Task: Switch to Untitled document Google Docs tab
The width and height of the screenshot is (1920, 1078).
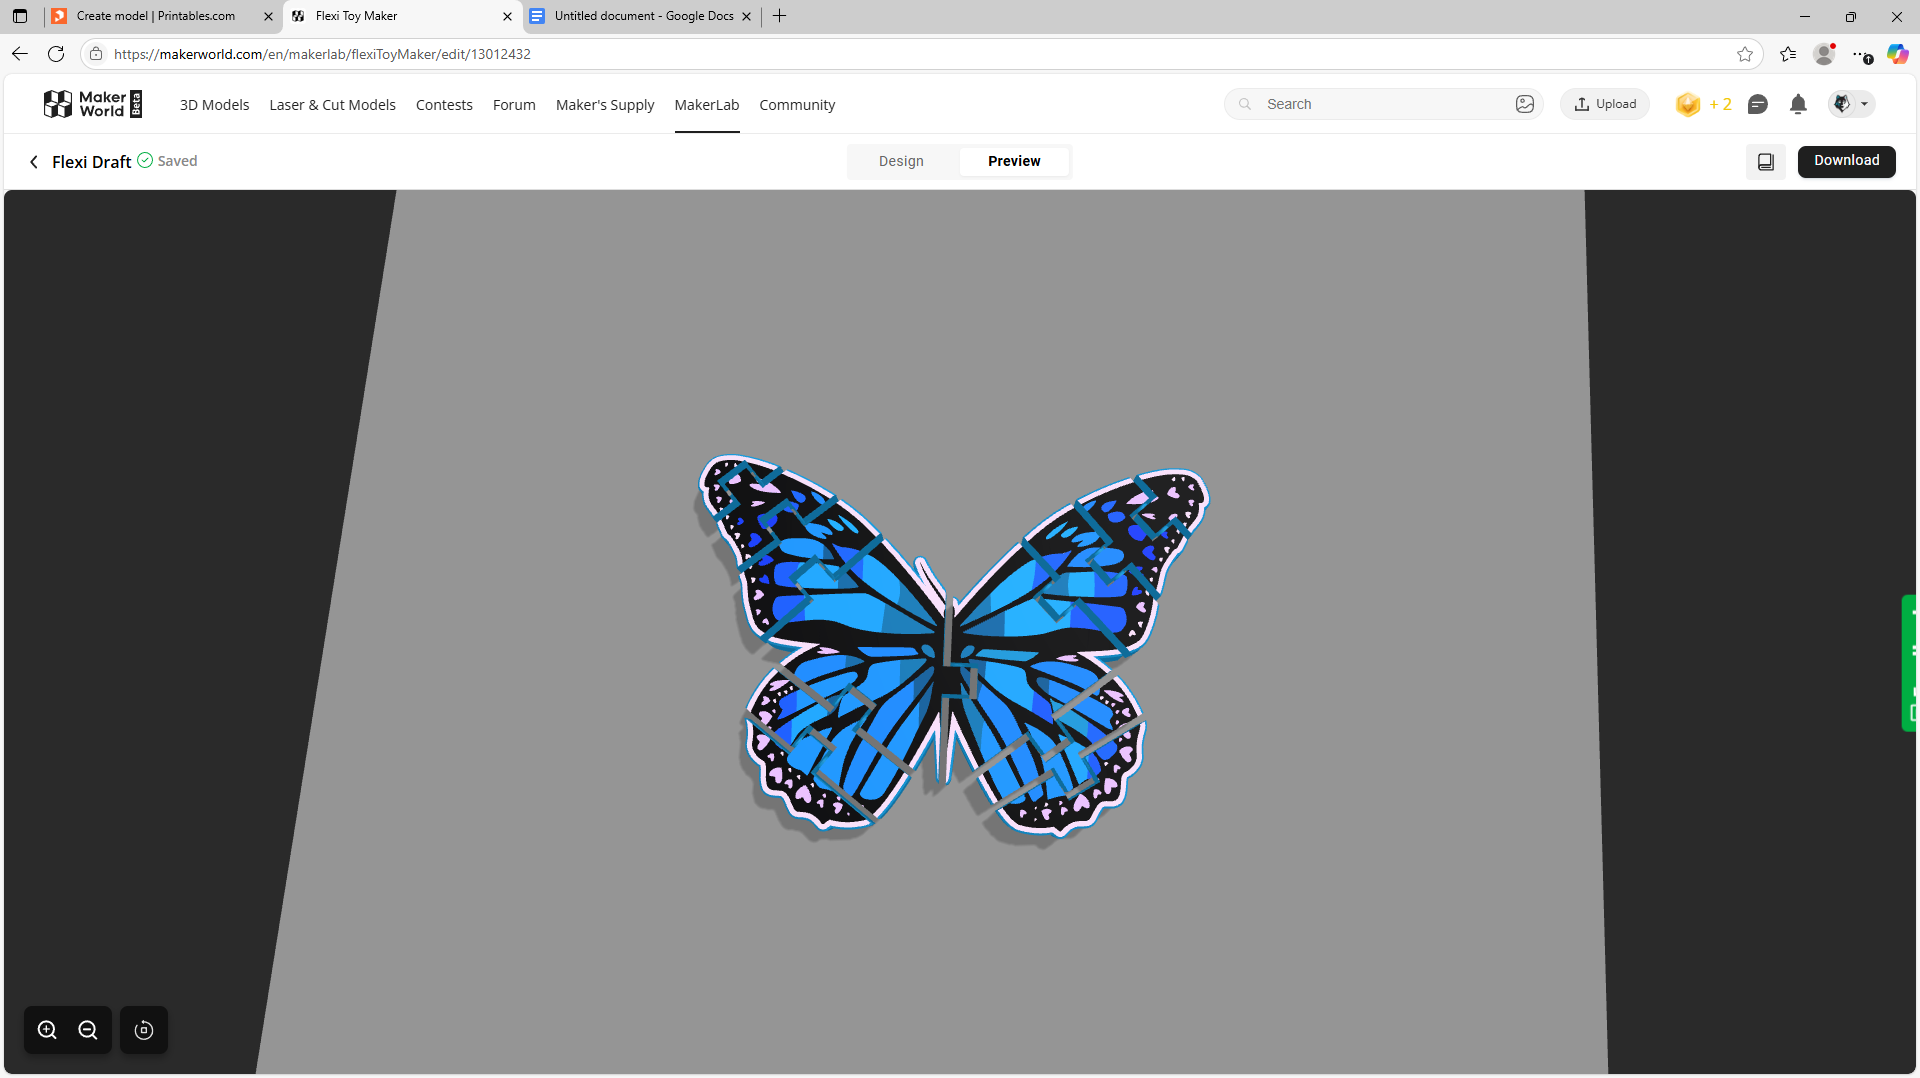Action: [x=643, y=16]
